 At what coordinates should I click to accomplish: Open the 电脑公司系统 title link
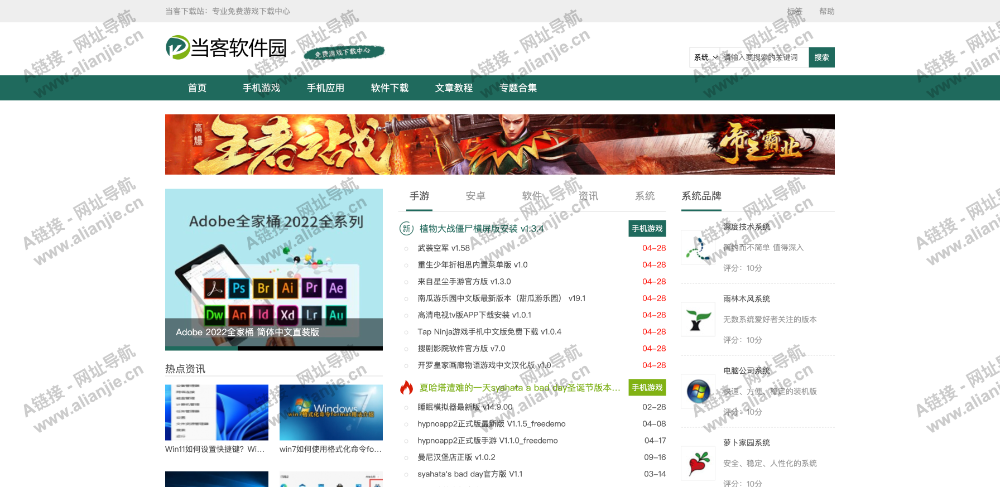[x=747, y=370]
